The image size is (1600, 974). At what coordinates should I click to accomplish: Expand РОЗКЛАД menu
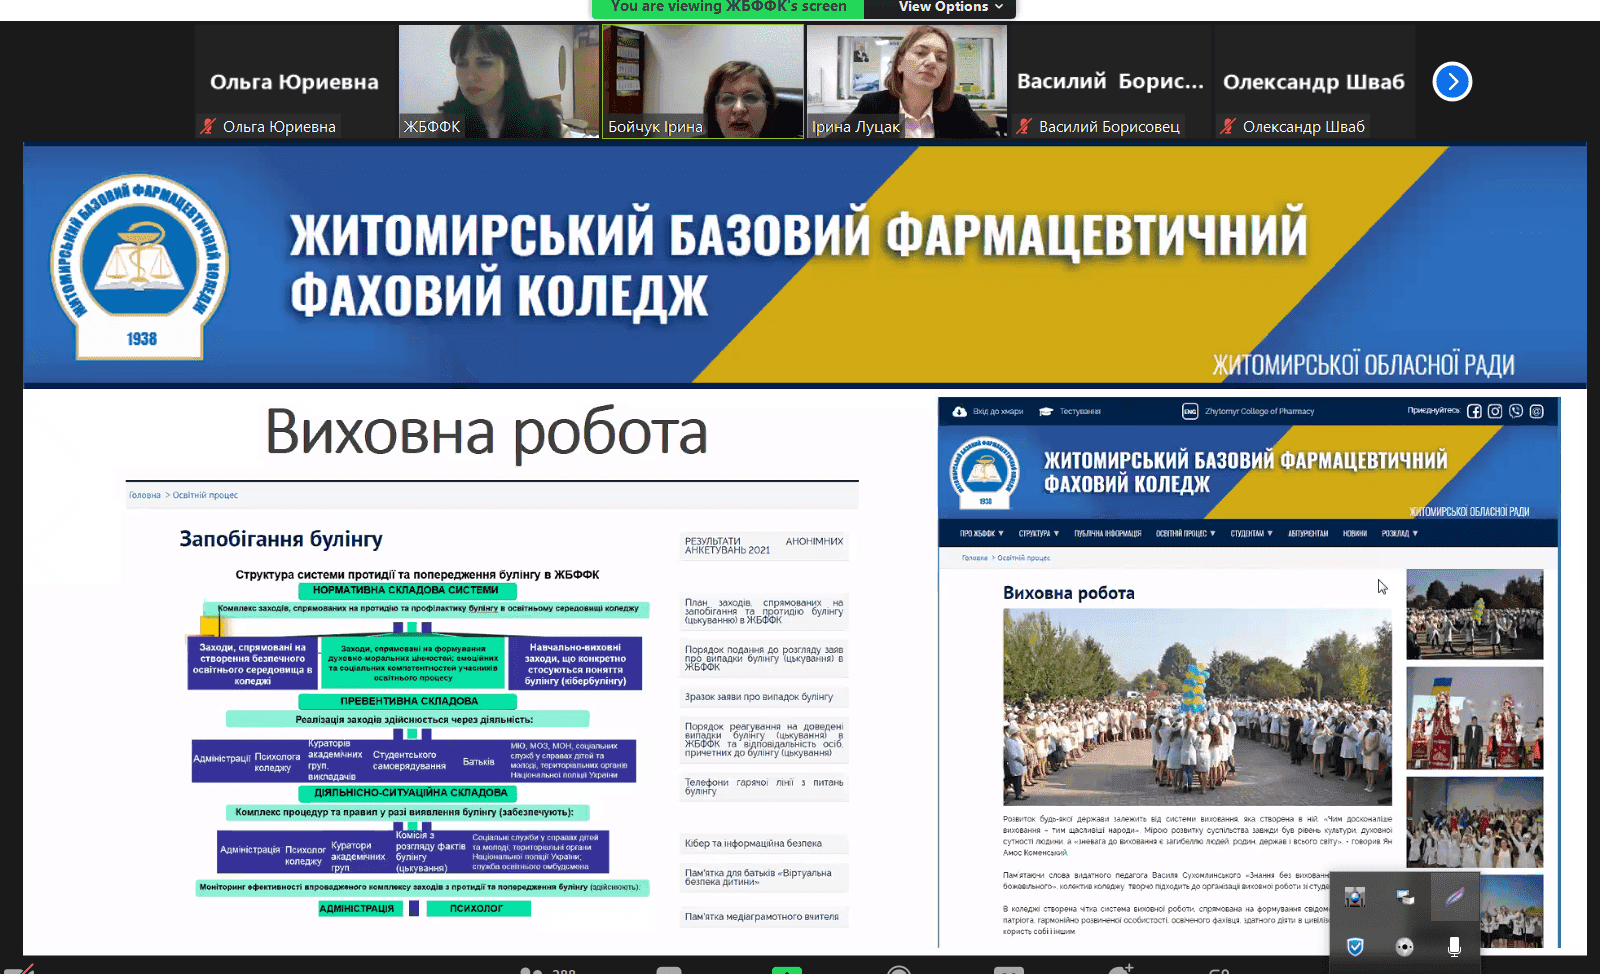tap(1400, 534)
